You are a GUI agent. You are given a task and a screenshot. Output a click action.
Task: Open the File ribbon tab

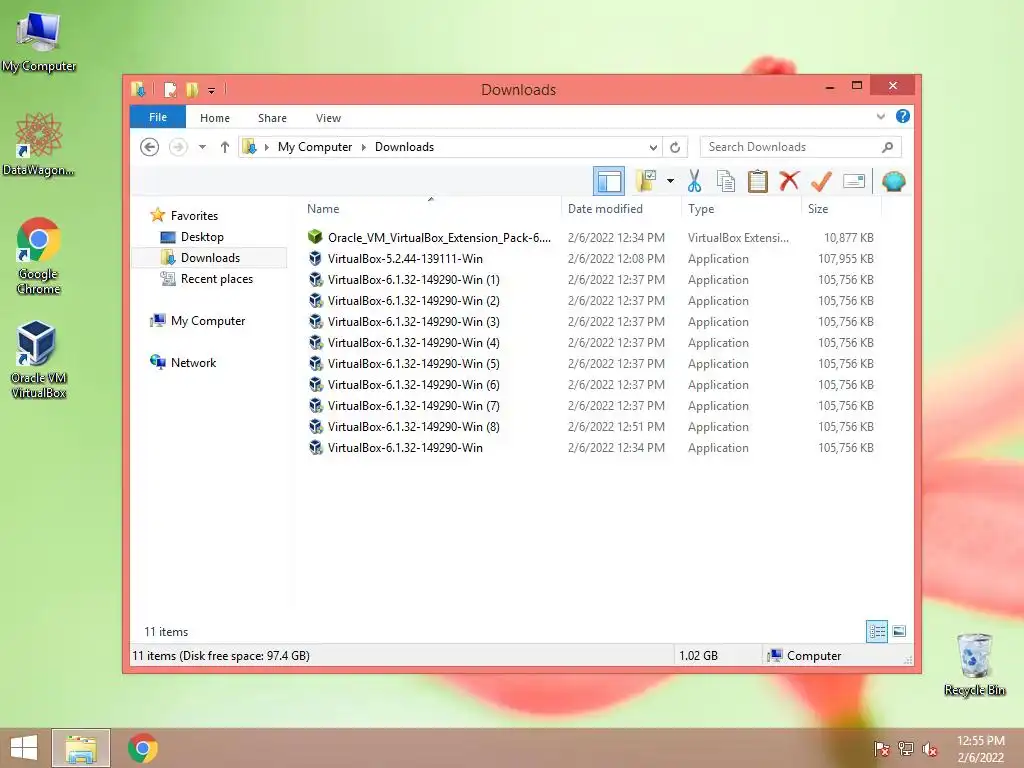[158, 117]
